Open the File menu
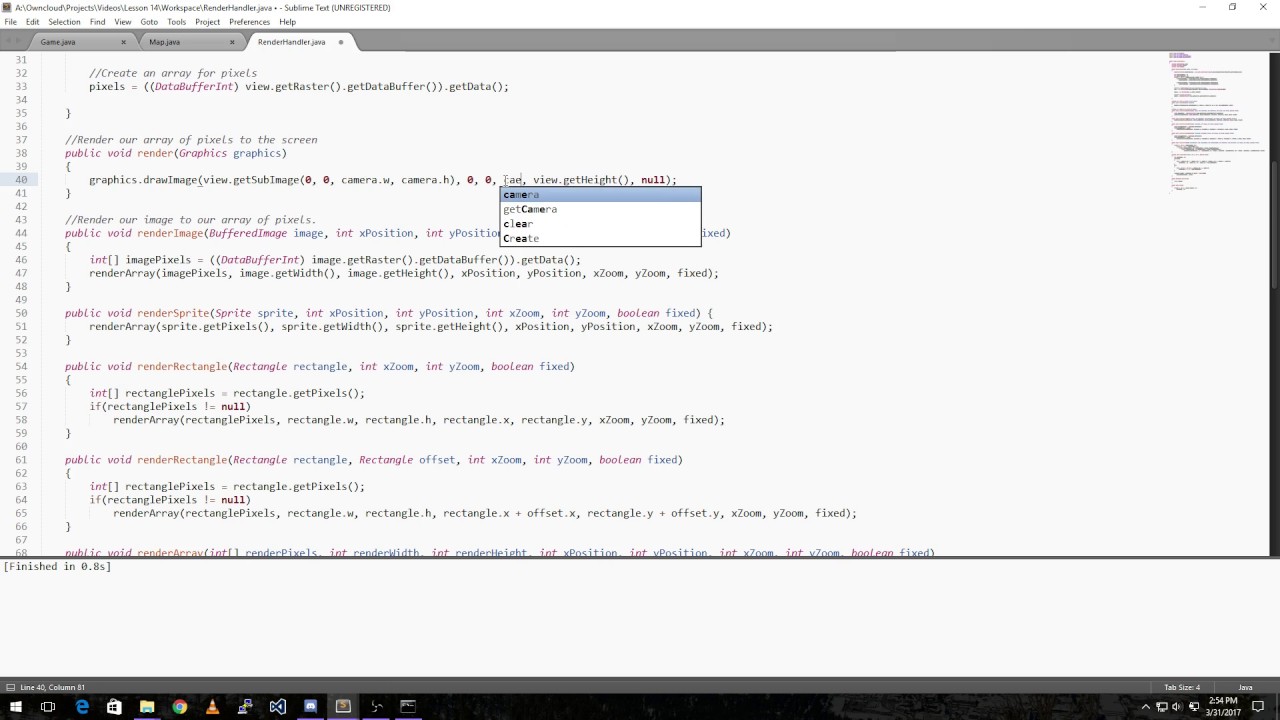Screen dimensions: 1280x720 pyautogui.click(x=10, y=22)
